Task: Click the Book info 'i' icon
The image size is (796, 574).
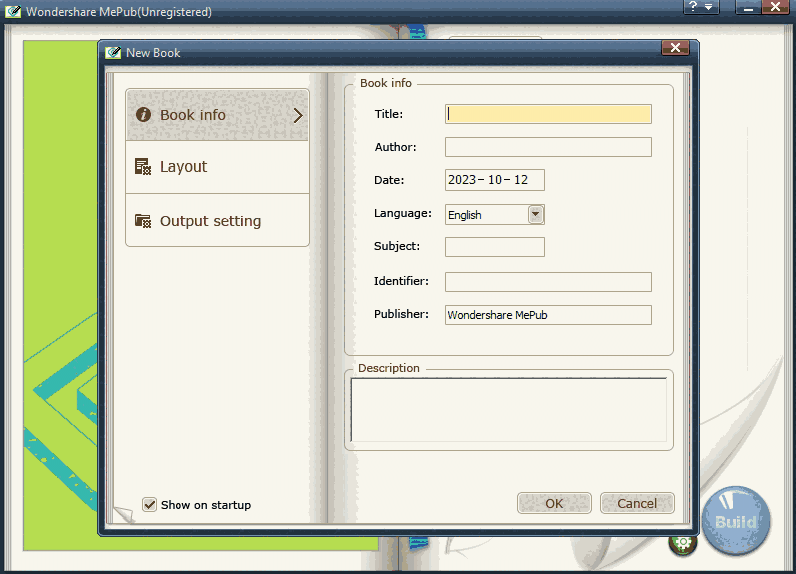Action: click(x=143, y=115)
